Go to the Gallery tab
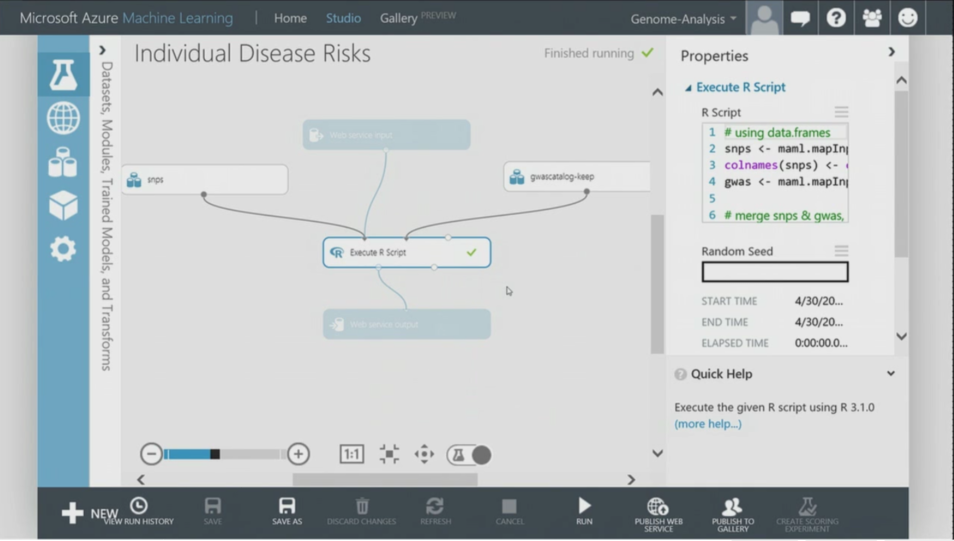This screenshot has width=954, height=541. 399,18
